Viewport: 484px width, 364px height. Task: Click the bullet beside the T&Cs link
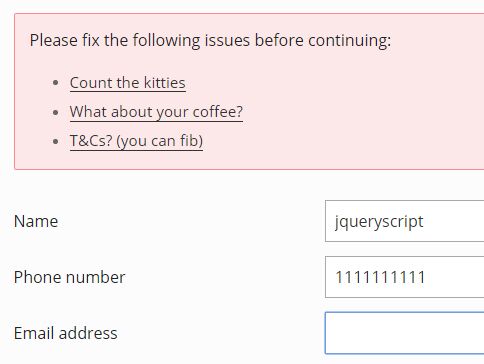click(x=56, y=141)
